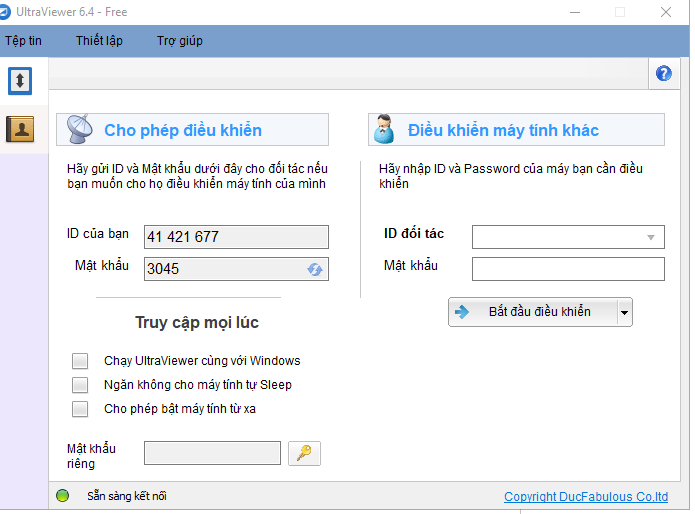Open the address book contacts icon
695x514 pixels.
tap(20, 129)
